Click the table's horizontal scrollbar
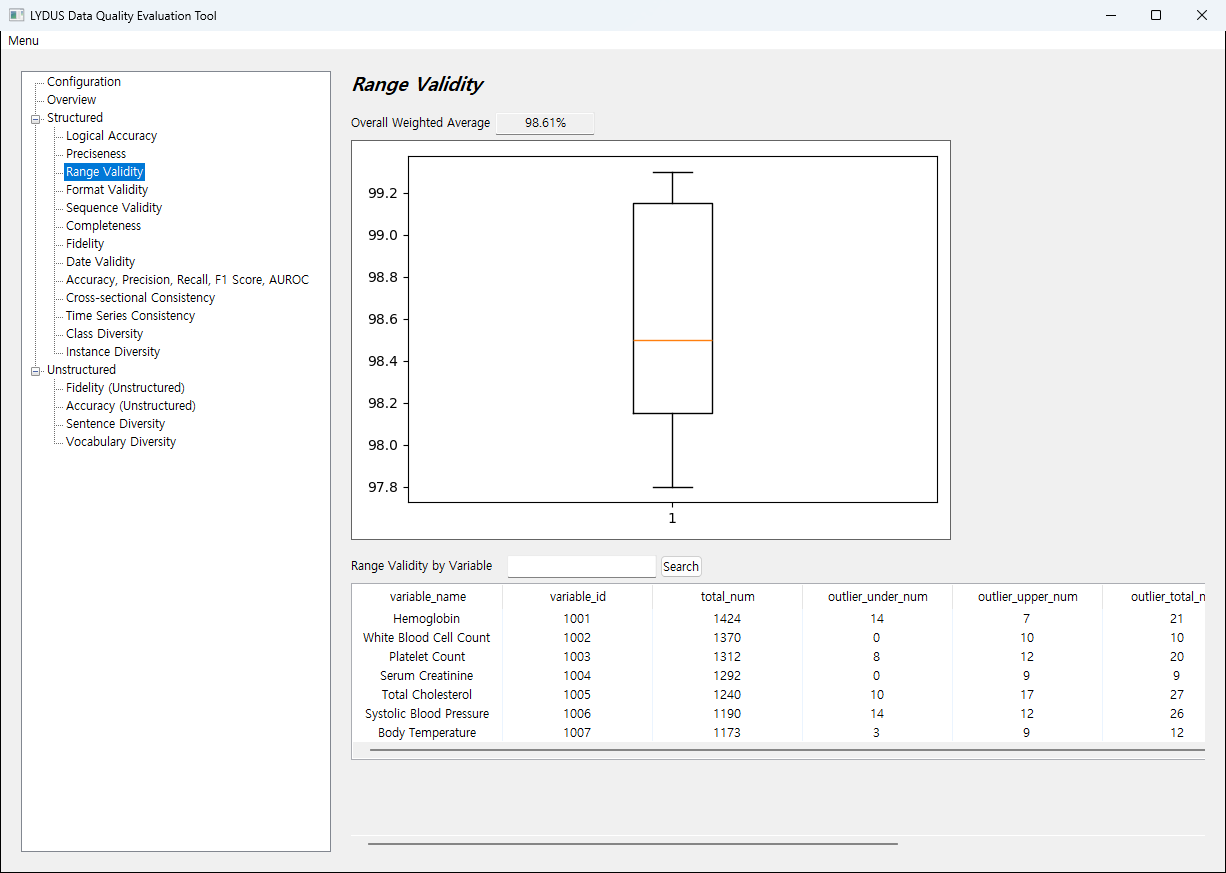The image size is (1226, 873). pyautogui.click(x=786, y=750)
